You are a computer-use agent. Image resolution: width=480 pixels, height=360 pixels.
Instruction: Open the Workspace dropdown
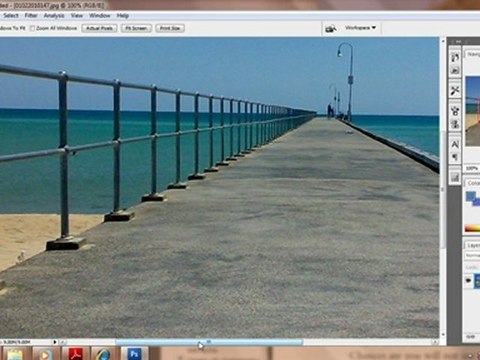360,28
